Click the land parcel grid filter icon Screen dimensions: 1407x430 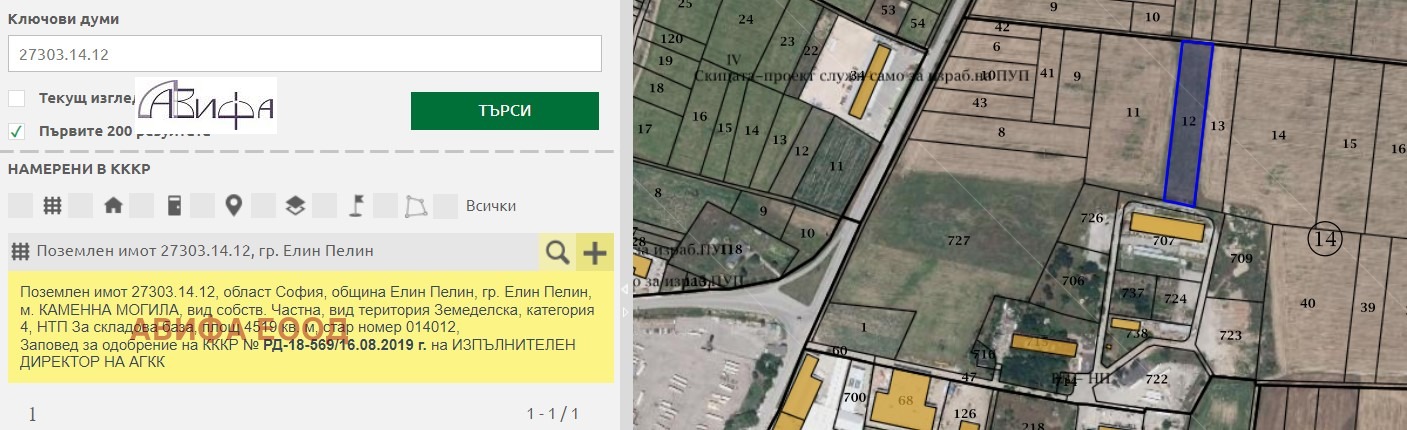point(52,206)
